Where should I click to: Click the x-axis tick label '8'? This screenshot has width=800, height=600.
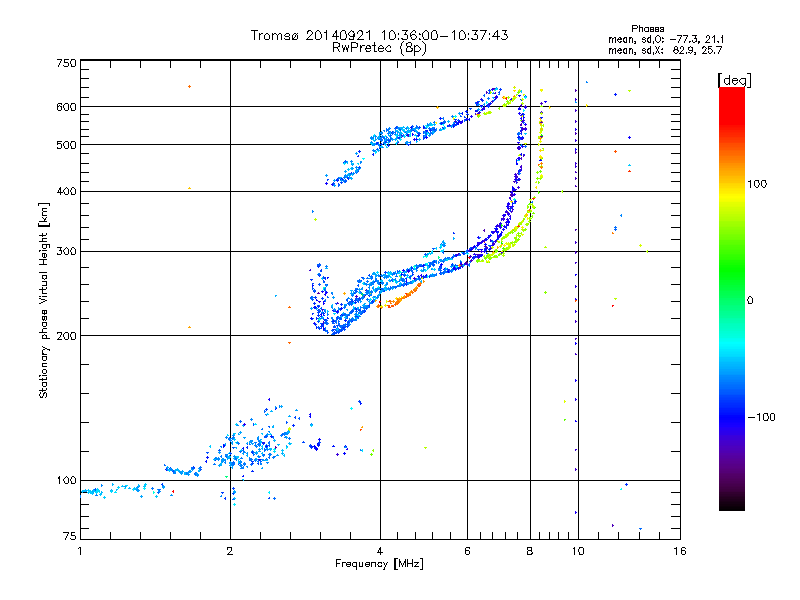coord(530,551)
